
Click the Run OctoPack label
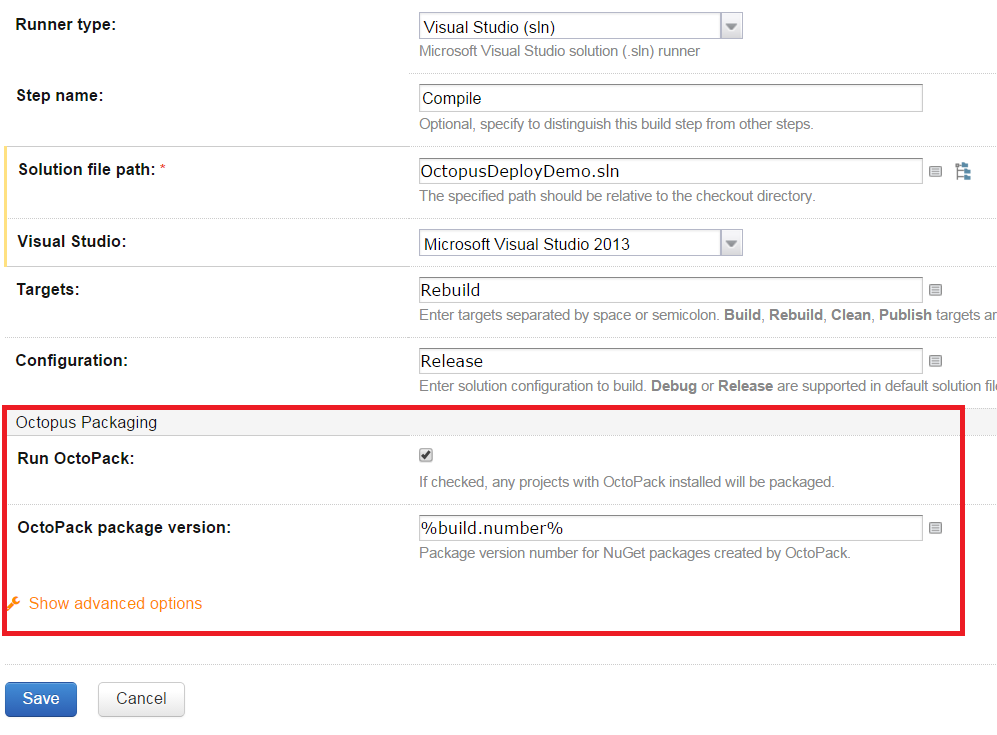pyautogui.click(x=76, y=457)
